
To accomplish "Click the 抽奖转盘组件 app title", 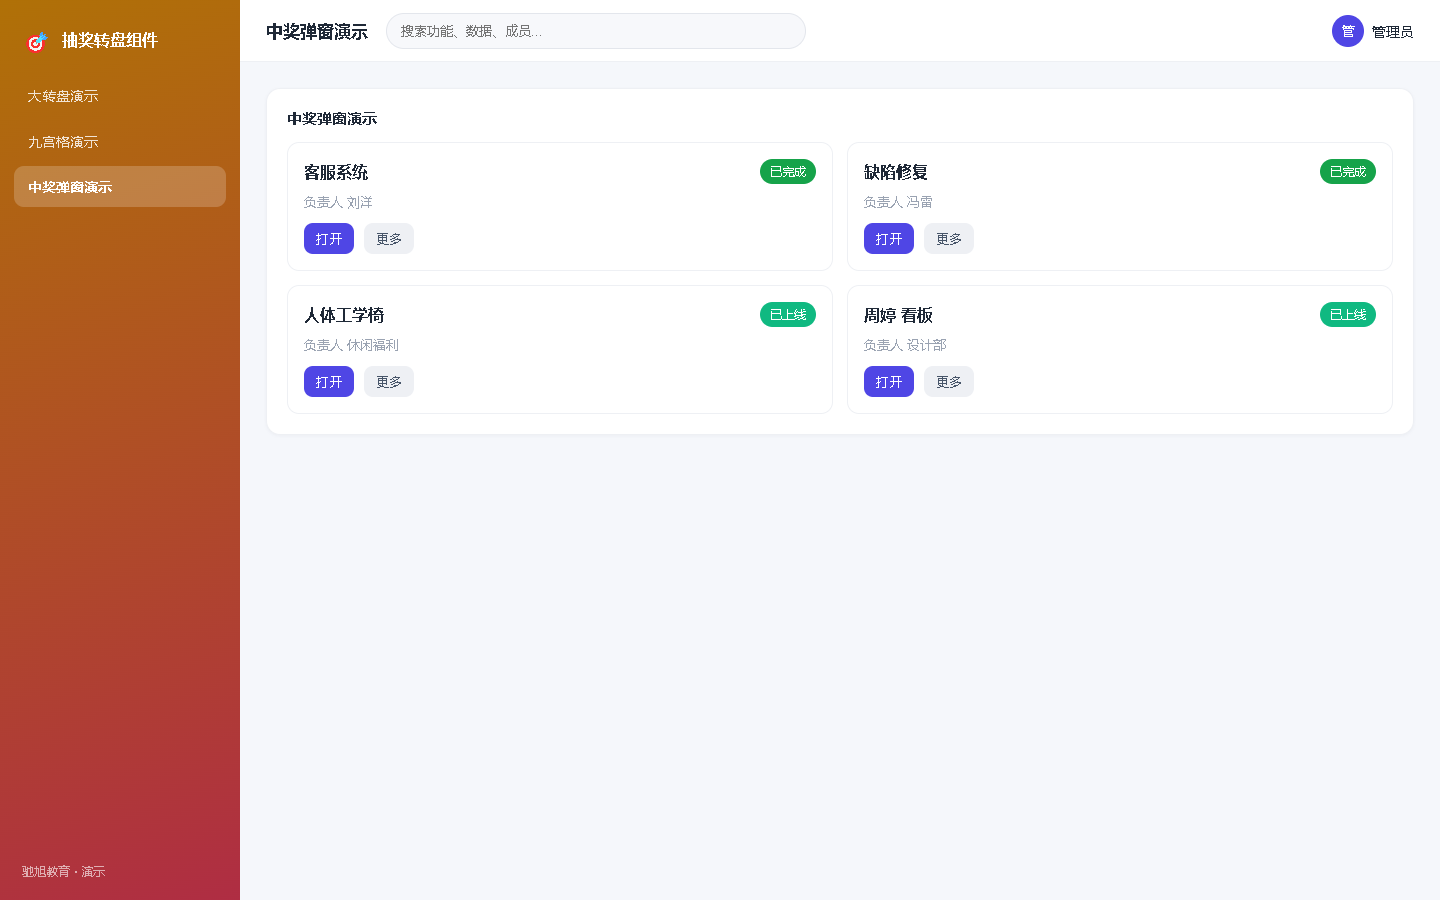I will [x=110, y=41].
